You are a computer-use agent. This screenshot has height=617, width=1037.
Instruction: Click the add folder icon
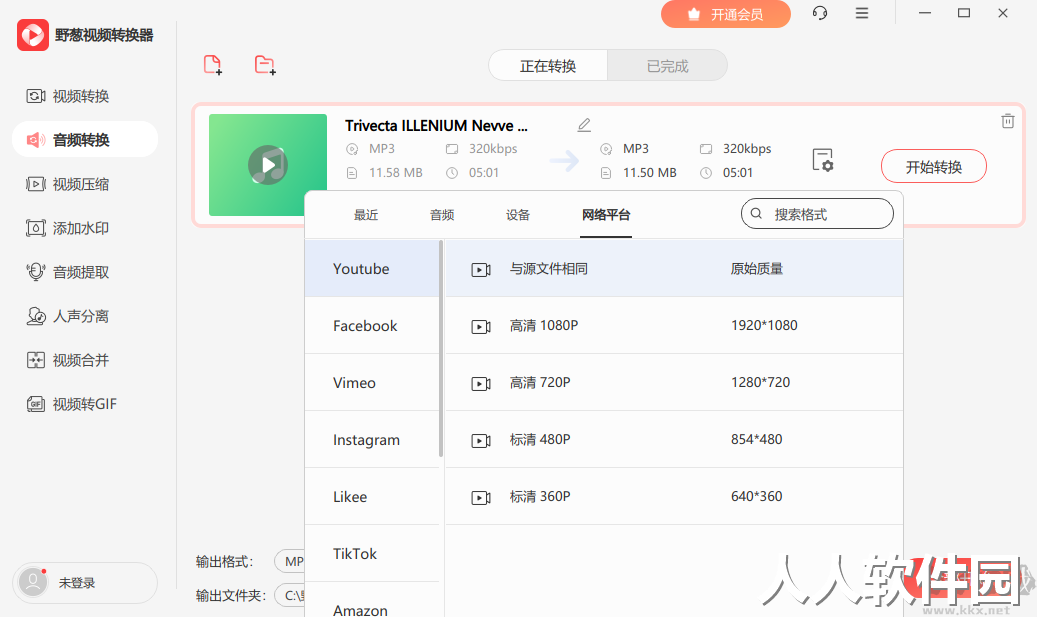(265, 65)
